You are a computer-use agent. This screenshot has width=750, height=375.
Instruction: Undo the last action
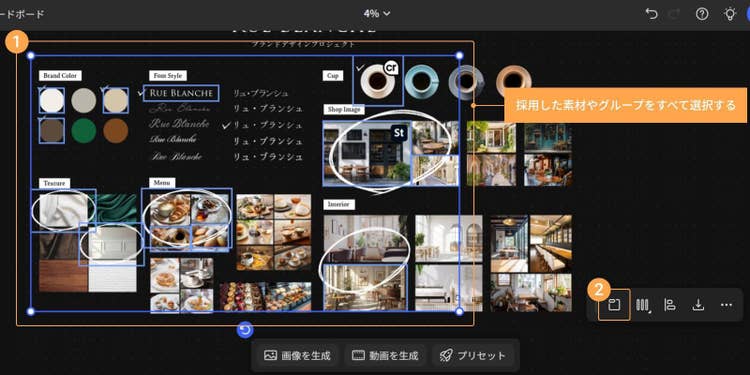651,14
